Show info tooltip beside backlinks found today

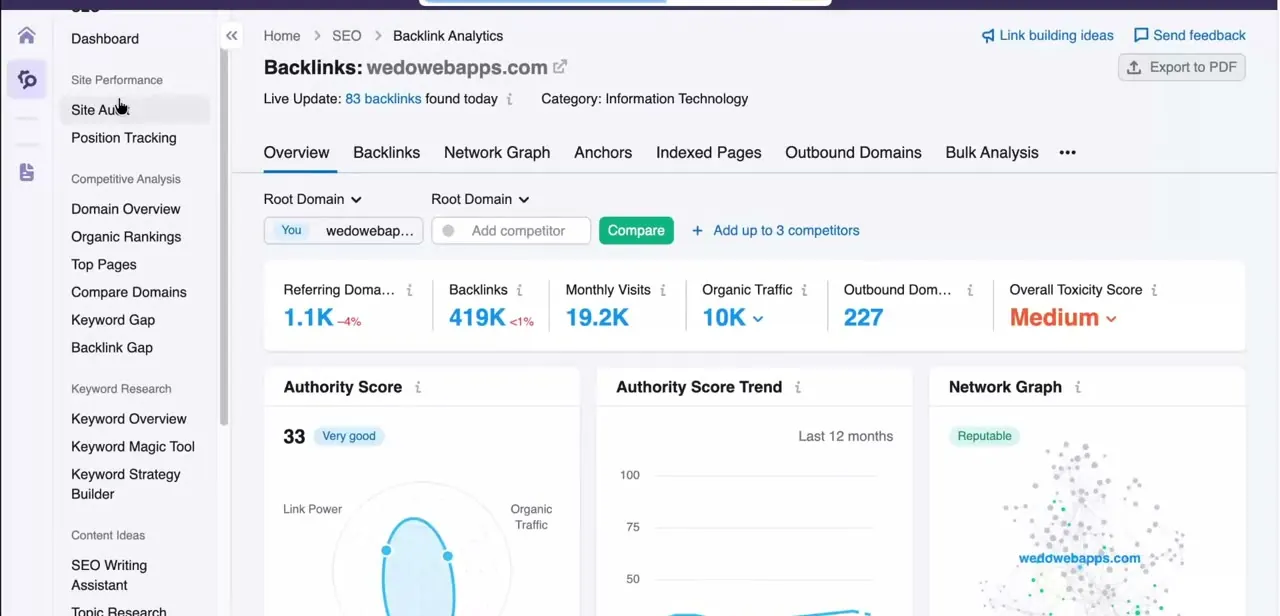click(510, 99)
